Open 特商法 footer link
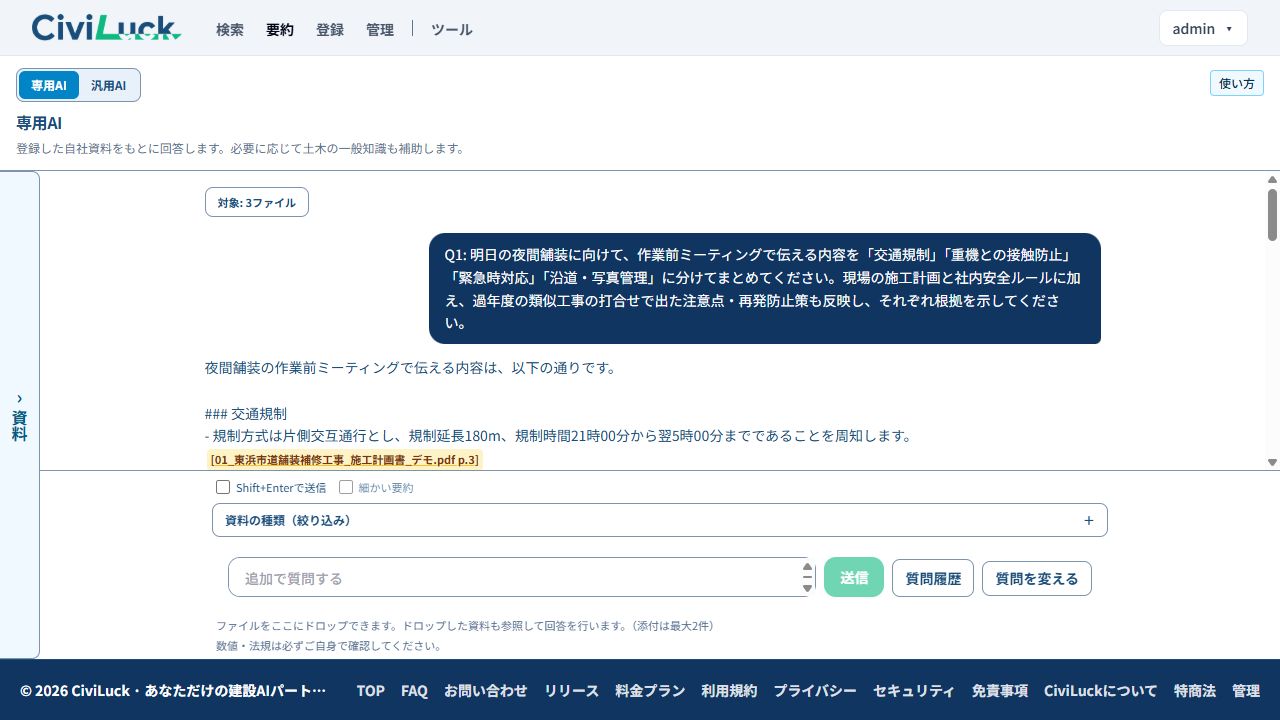1280x720 pixels. tap(1195, 690)
